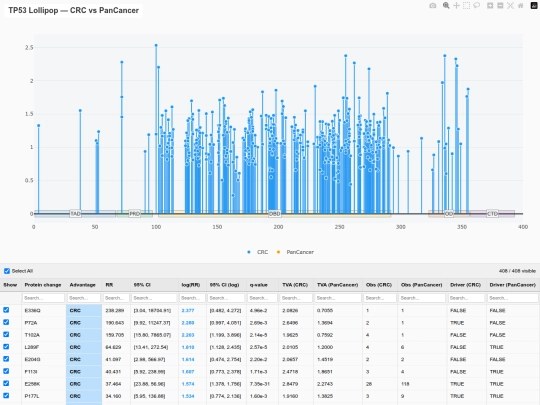Viewport: 540px width, 405px height.
Task: Click the CTD domain label on the chart
Action: pyautogui.click(x=492, y=214)
